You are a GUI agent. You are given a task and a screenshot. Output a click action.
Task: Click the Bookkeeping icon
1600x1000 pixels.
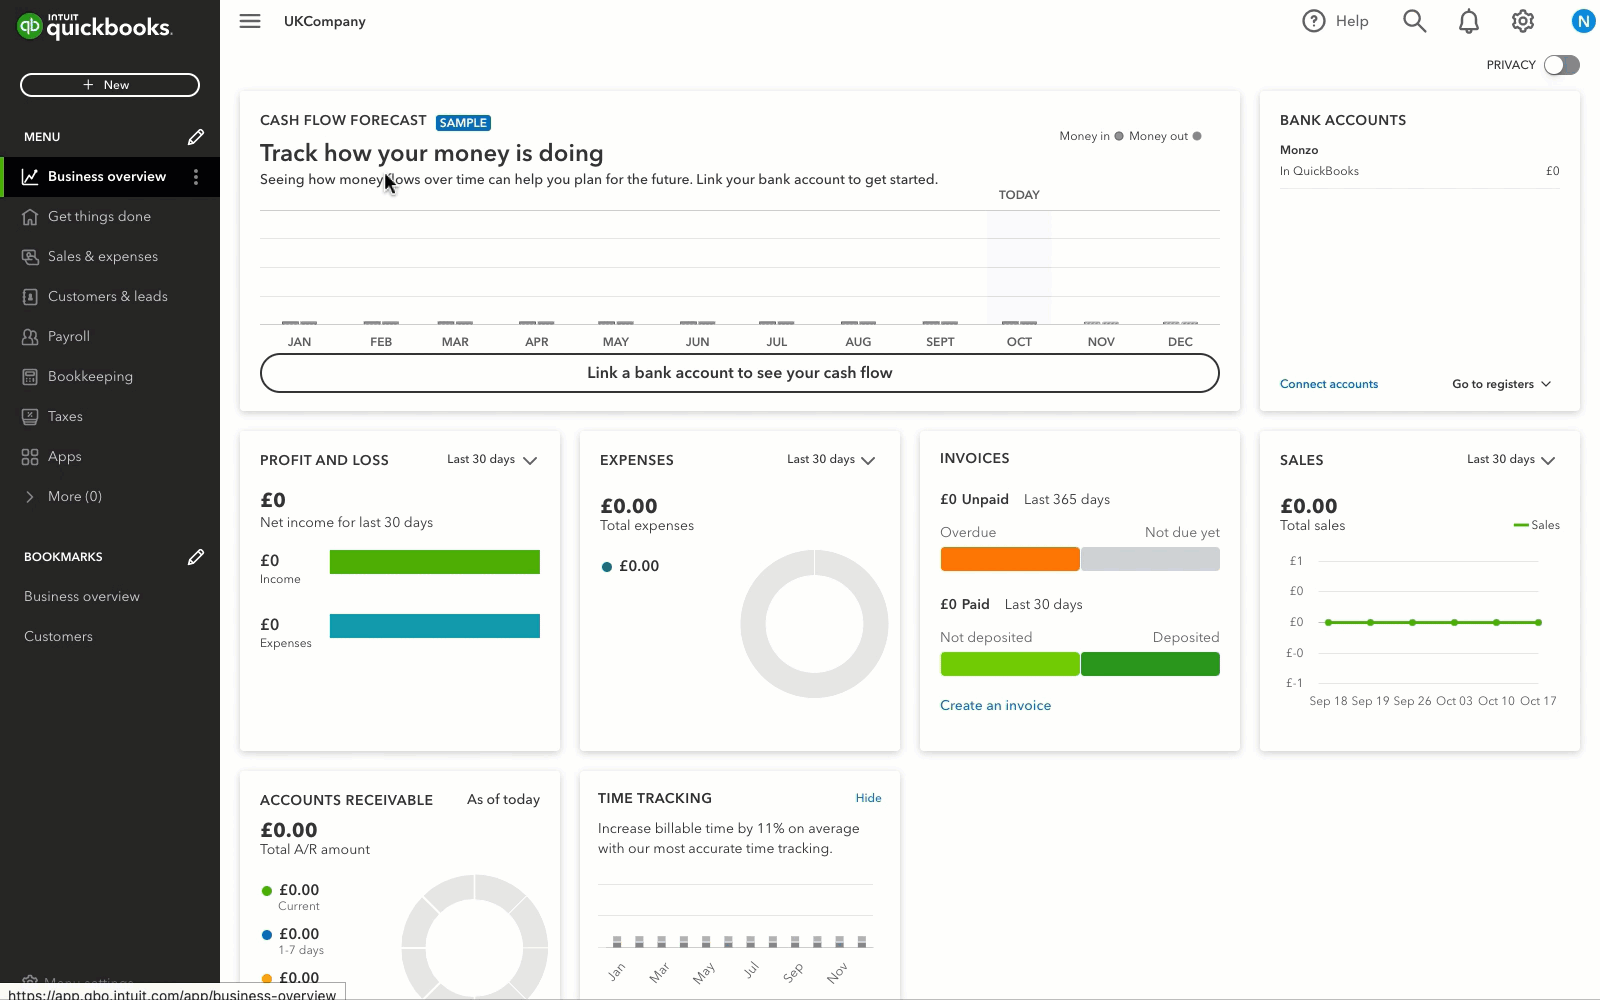[x=30, y=377]
